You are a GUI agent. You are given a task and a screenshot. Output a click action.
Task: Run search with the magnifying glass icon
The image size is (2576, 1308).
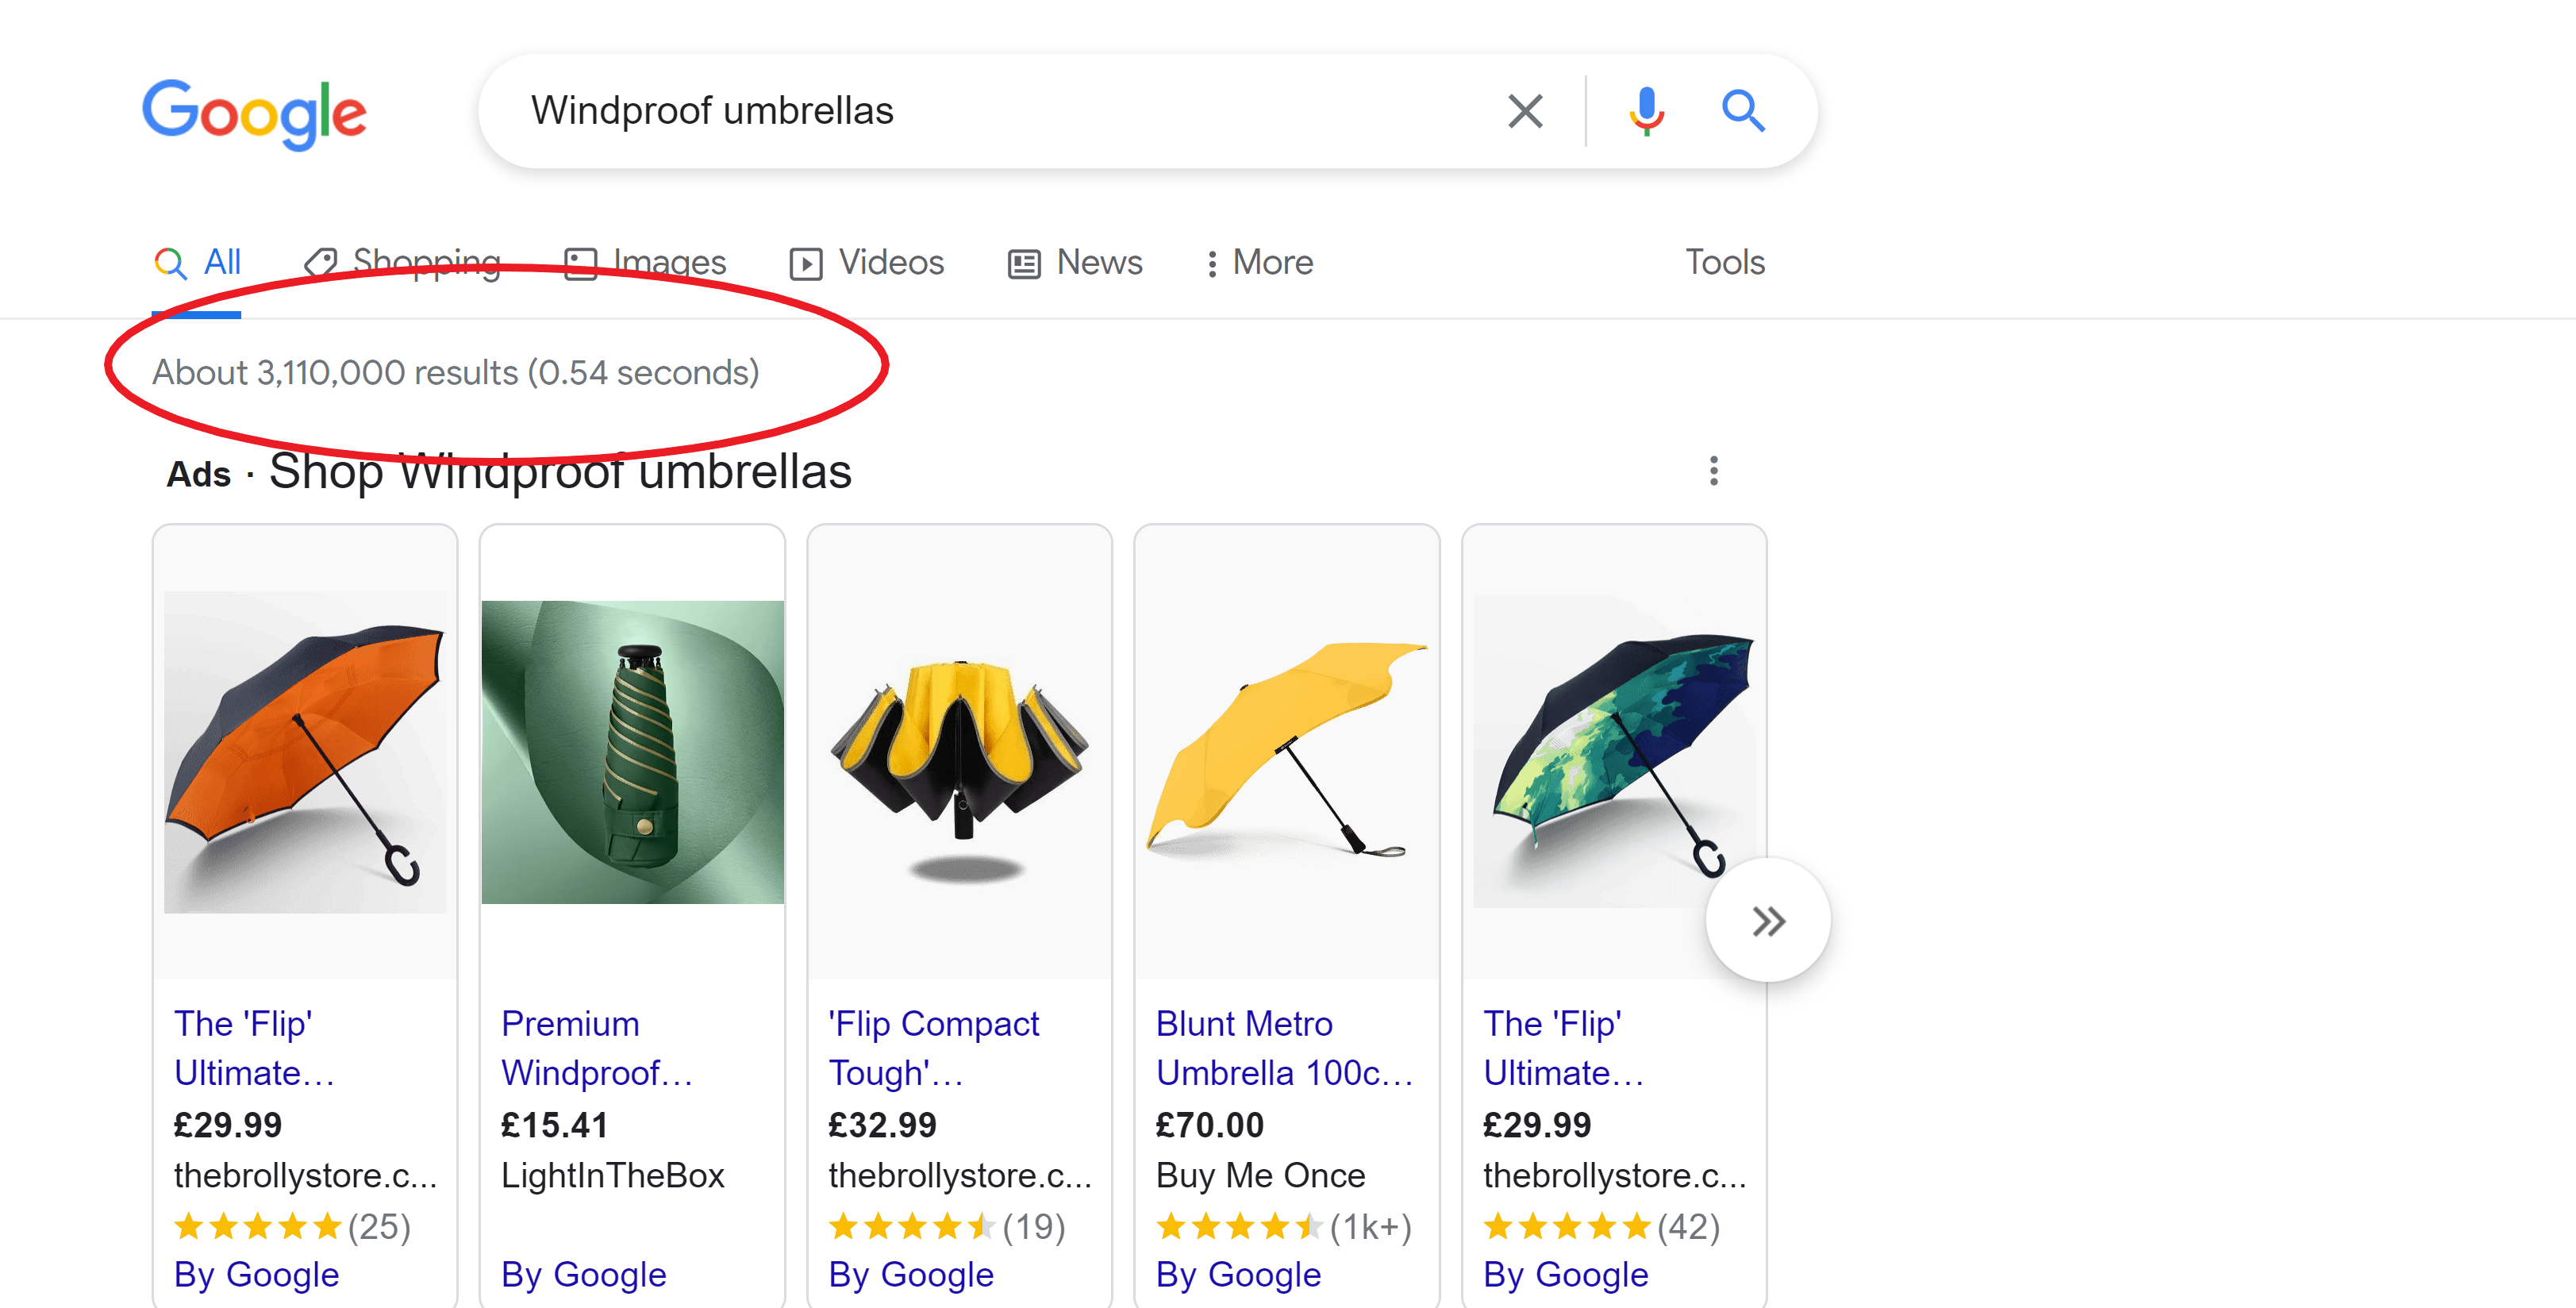(x=1743, y=111)
